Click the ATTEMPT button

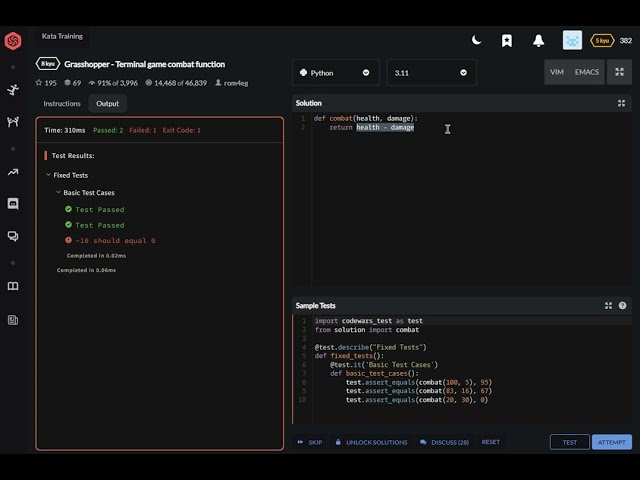click(x=611, y=442)
